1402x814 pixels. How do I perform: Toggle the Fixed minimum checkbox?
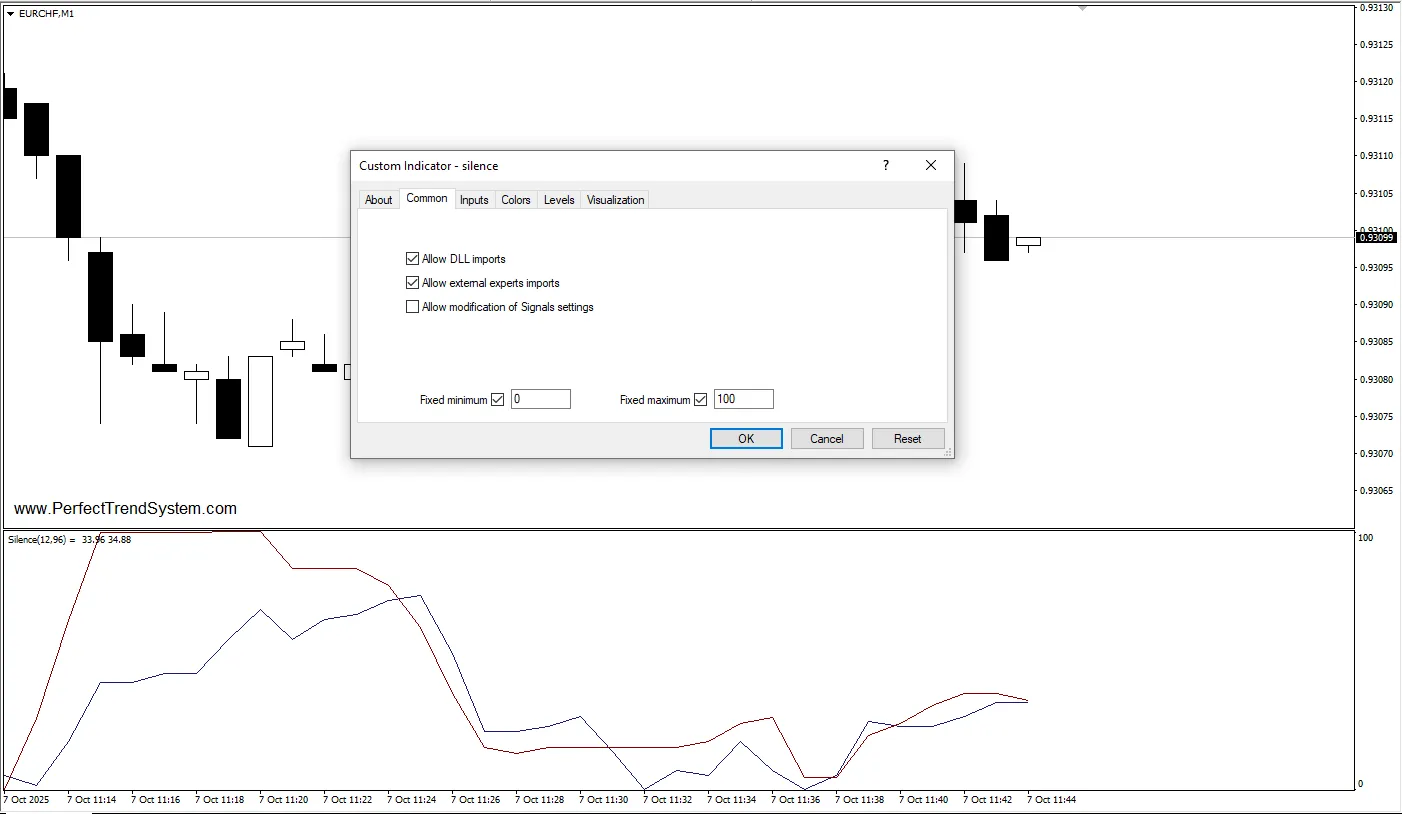pyautogui.click(x=498, y=400)
